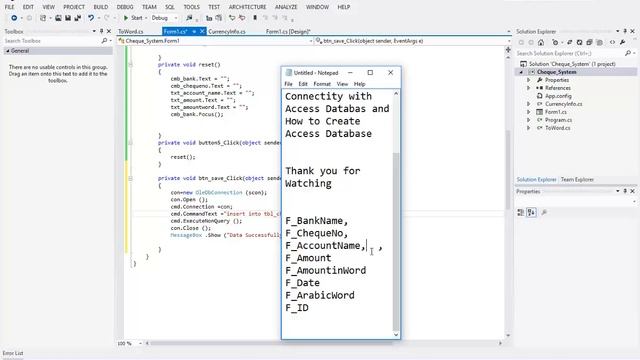Open Notepad's Edit menu
The image size is (640, 360).
coord(303,84)
